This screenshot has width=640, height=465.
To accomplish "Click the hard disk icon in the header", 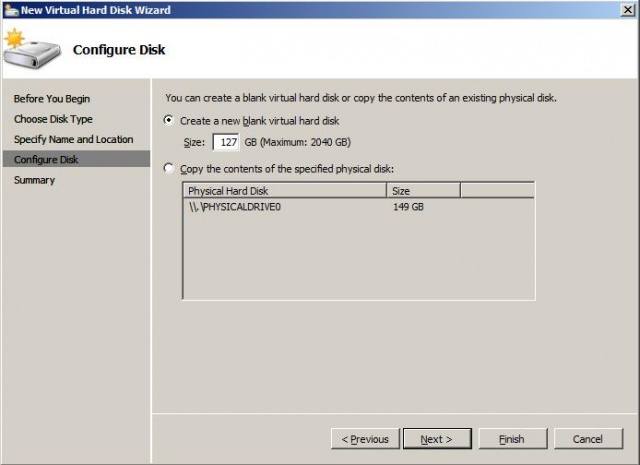I will (x=32, y=50).
